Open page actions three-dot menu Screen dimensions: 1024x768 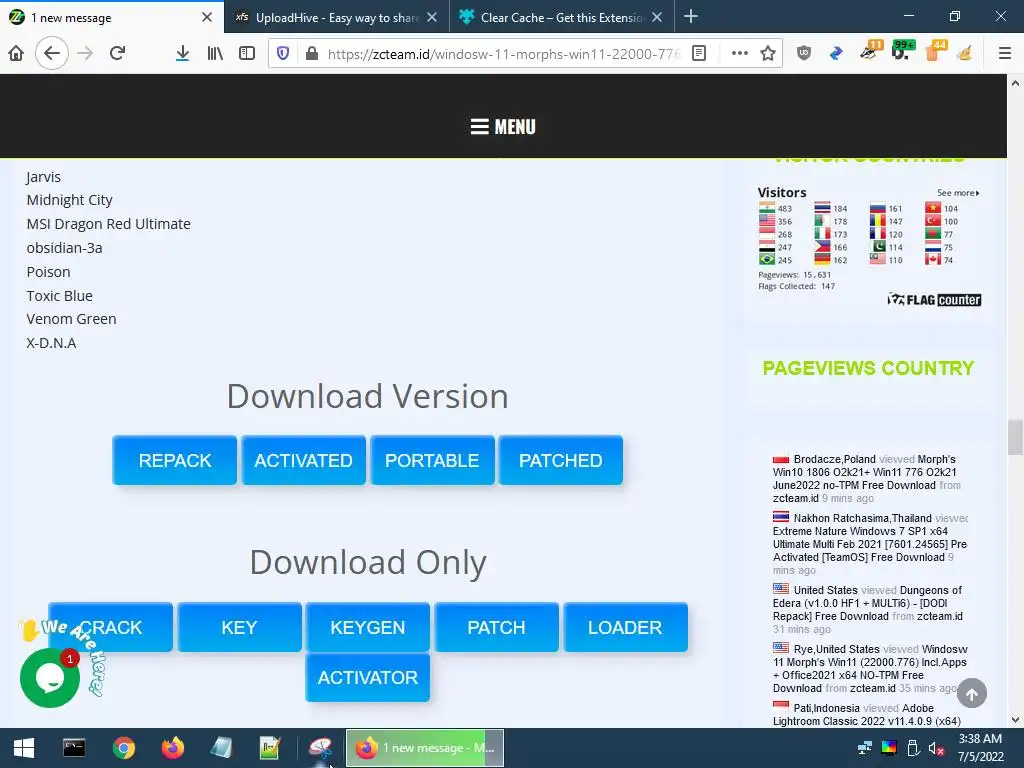[x=739, y=54]
